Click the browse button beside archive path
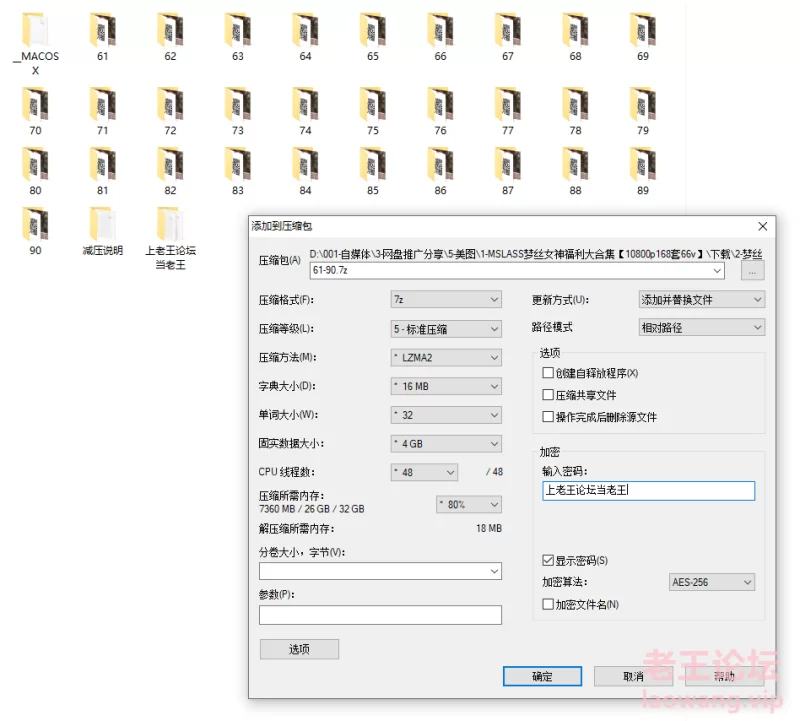The image size is (800, 721). click(x=752, y=271)
